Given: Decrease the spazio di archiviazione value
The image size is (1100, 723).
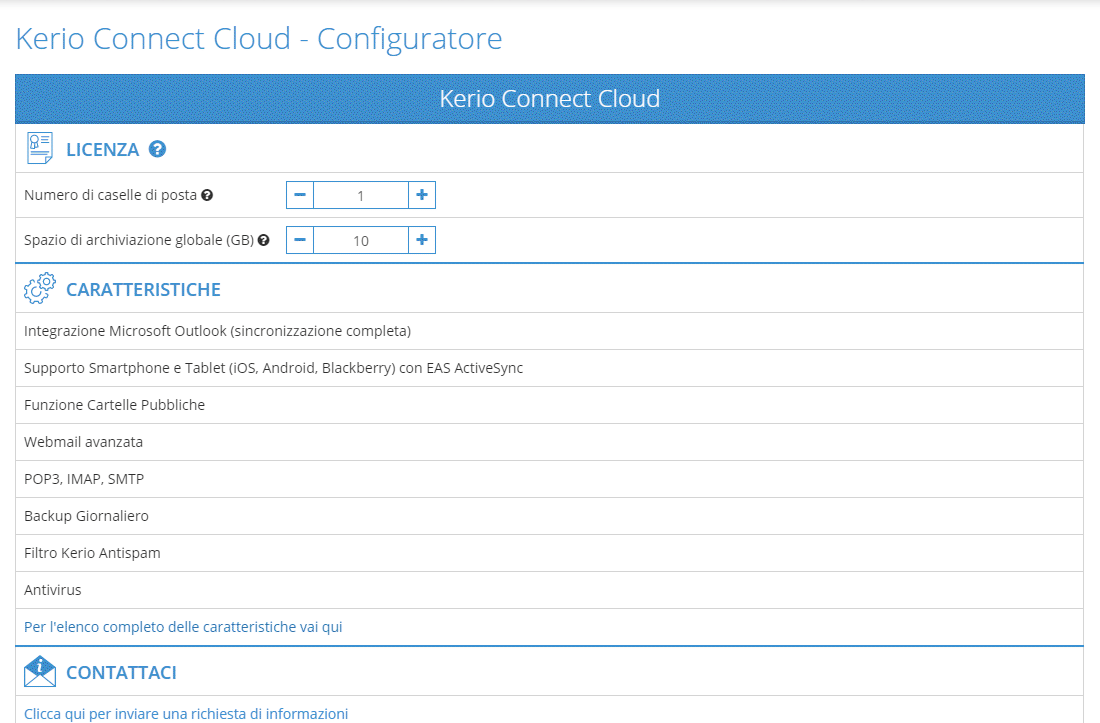Looking at the screenshot, I should (x=300, y=240).
